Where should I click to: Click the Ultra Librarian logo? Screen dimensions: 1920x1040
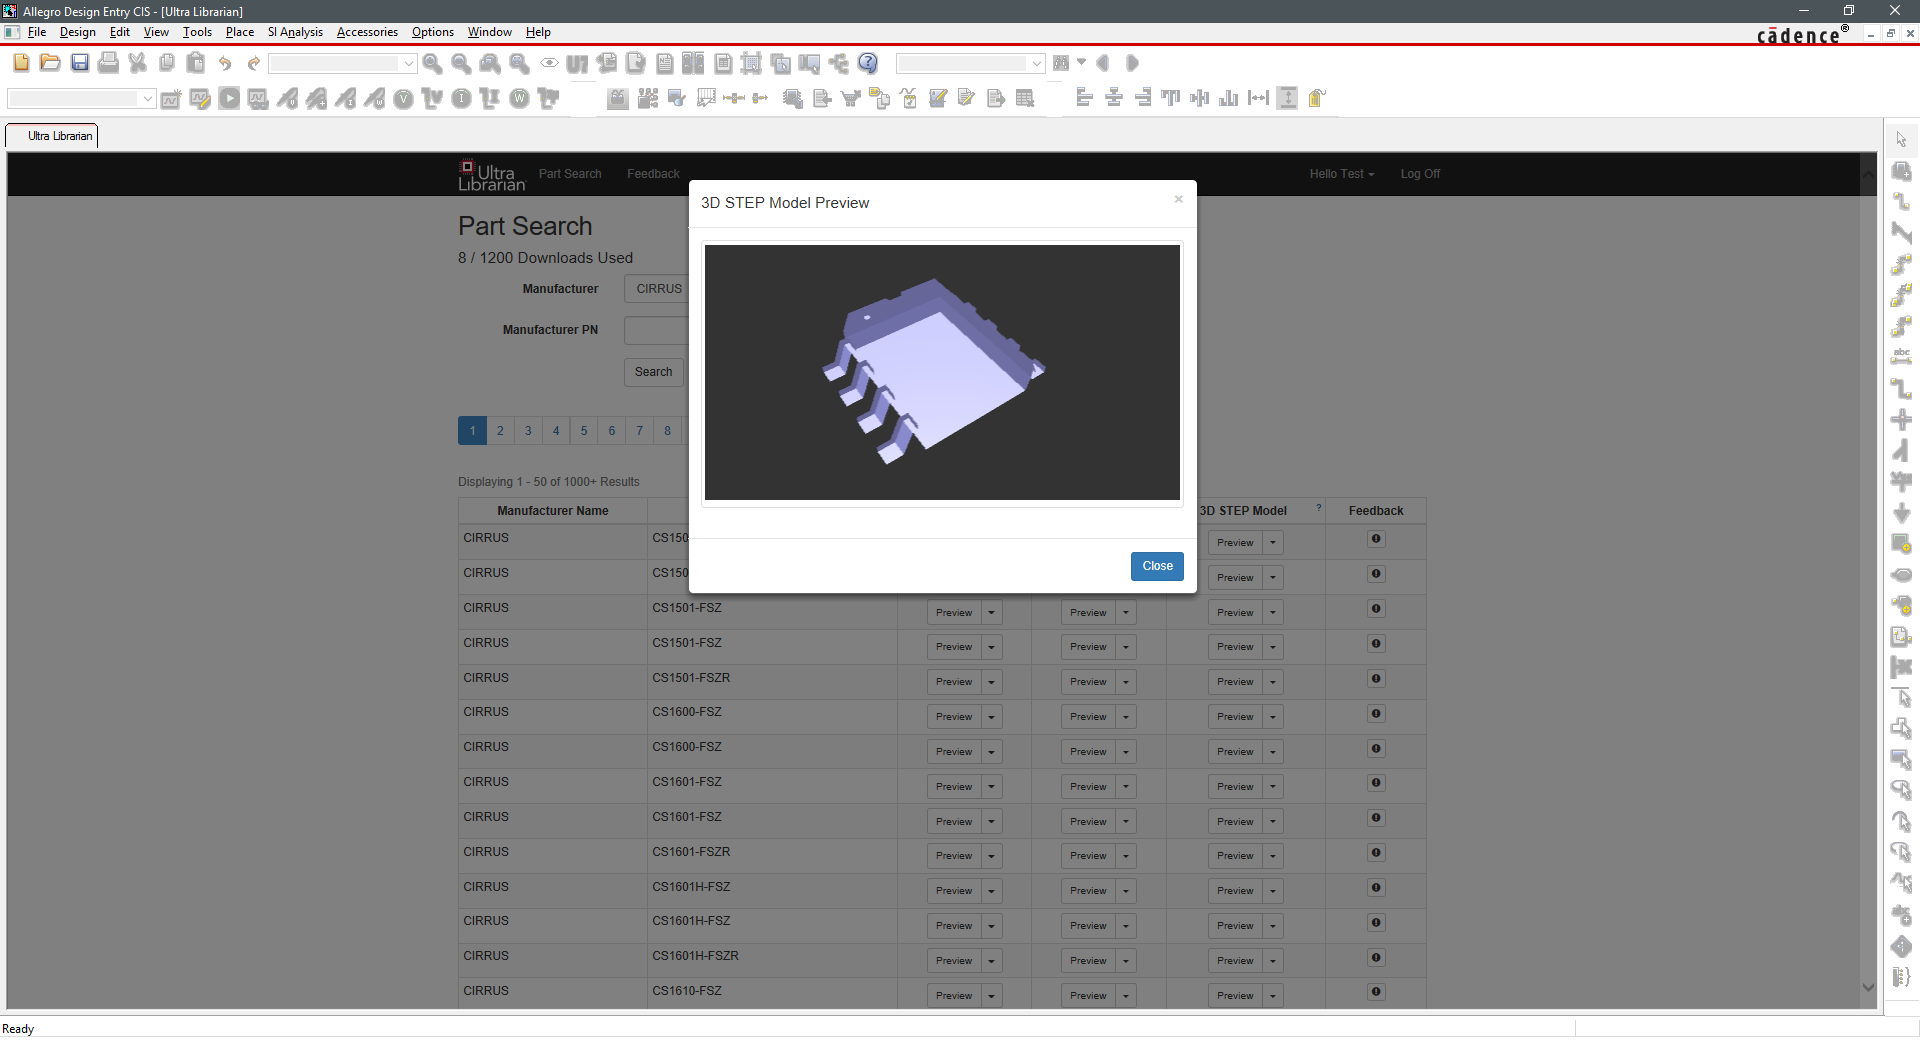[x=491, y=175]
